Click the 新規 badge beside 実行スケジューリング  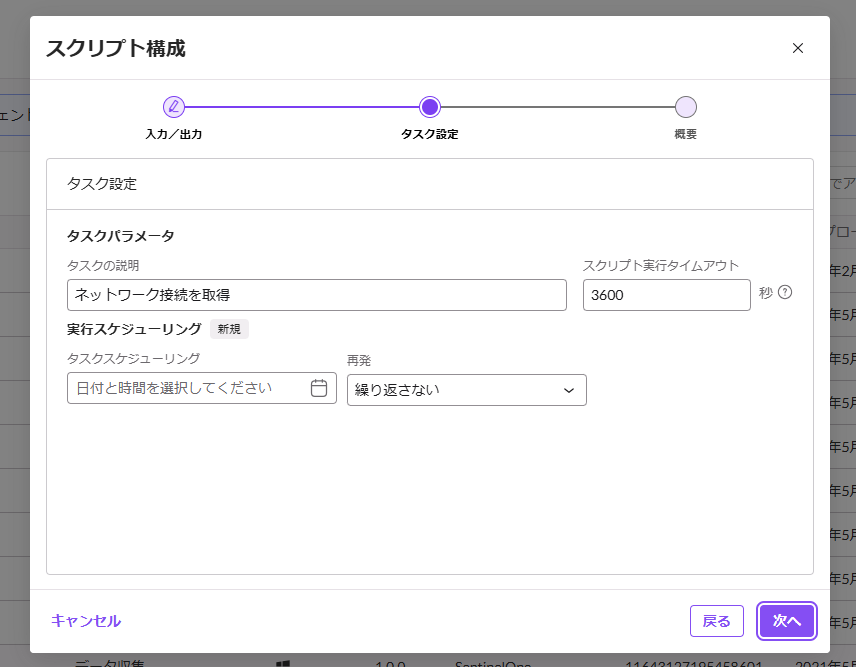pos(229,329)
